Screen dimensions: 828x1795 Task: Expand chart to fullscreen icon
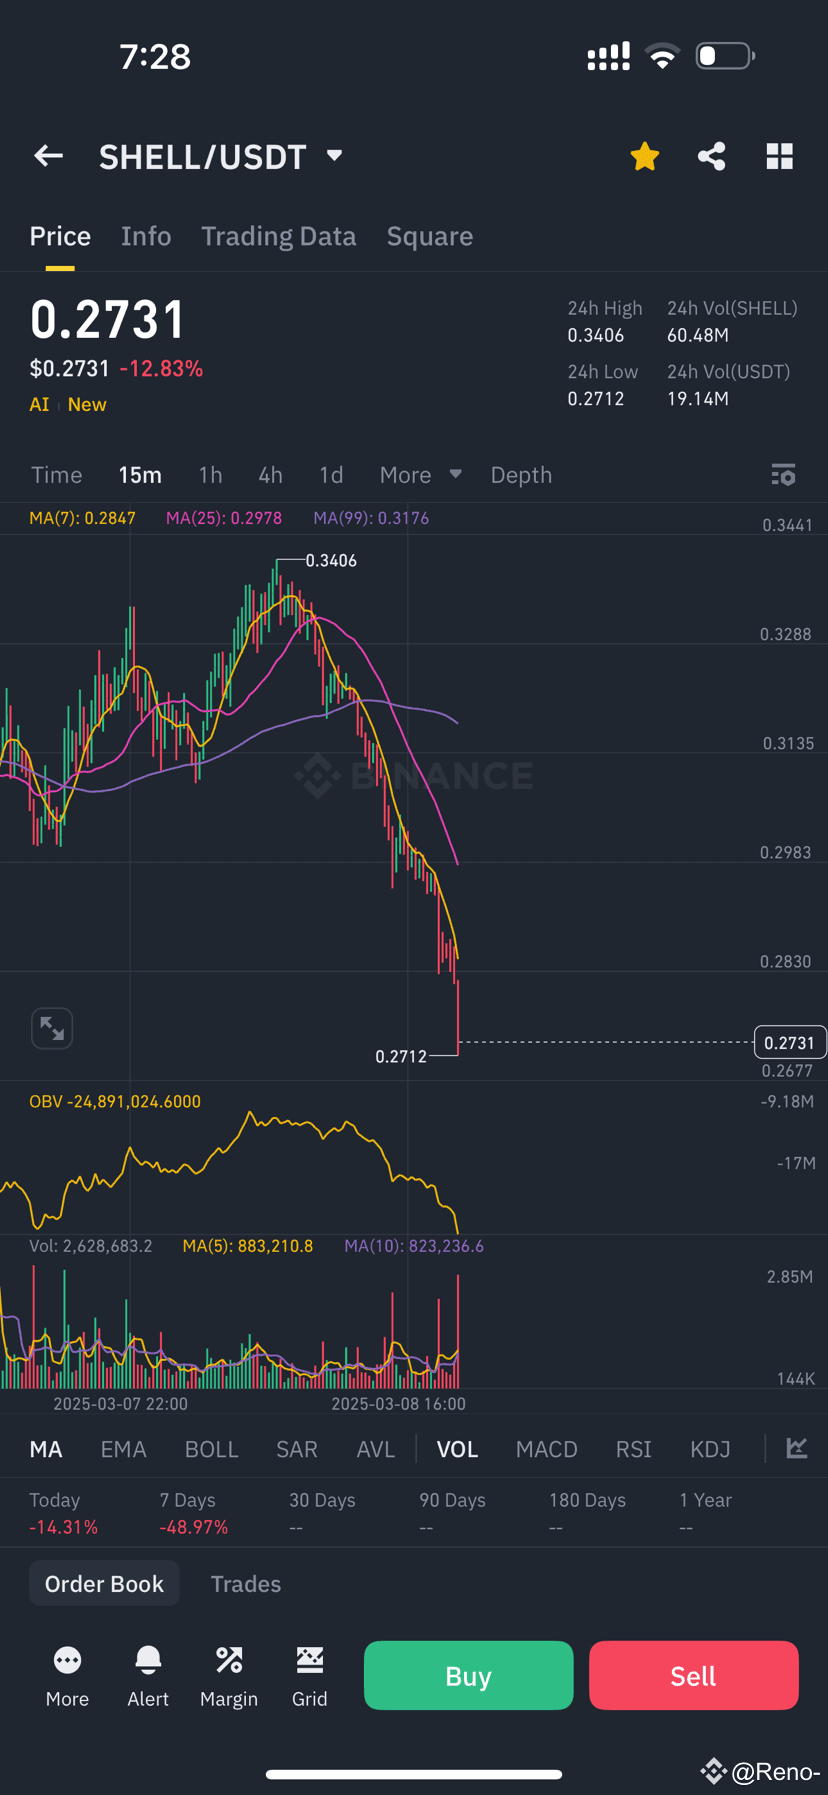click(52, 1028)
